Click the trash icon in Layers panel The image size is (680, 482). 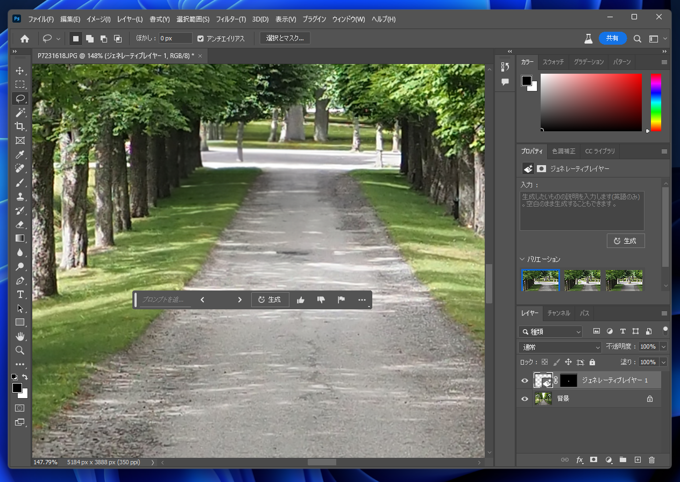tap(652, 460)
